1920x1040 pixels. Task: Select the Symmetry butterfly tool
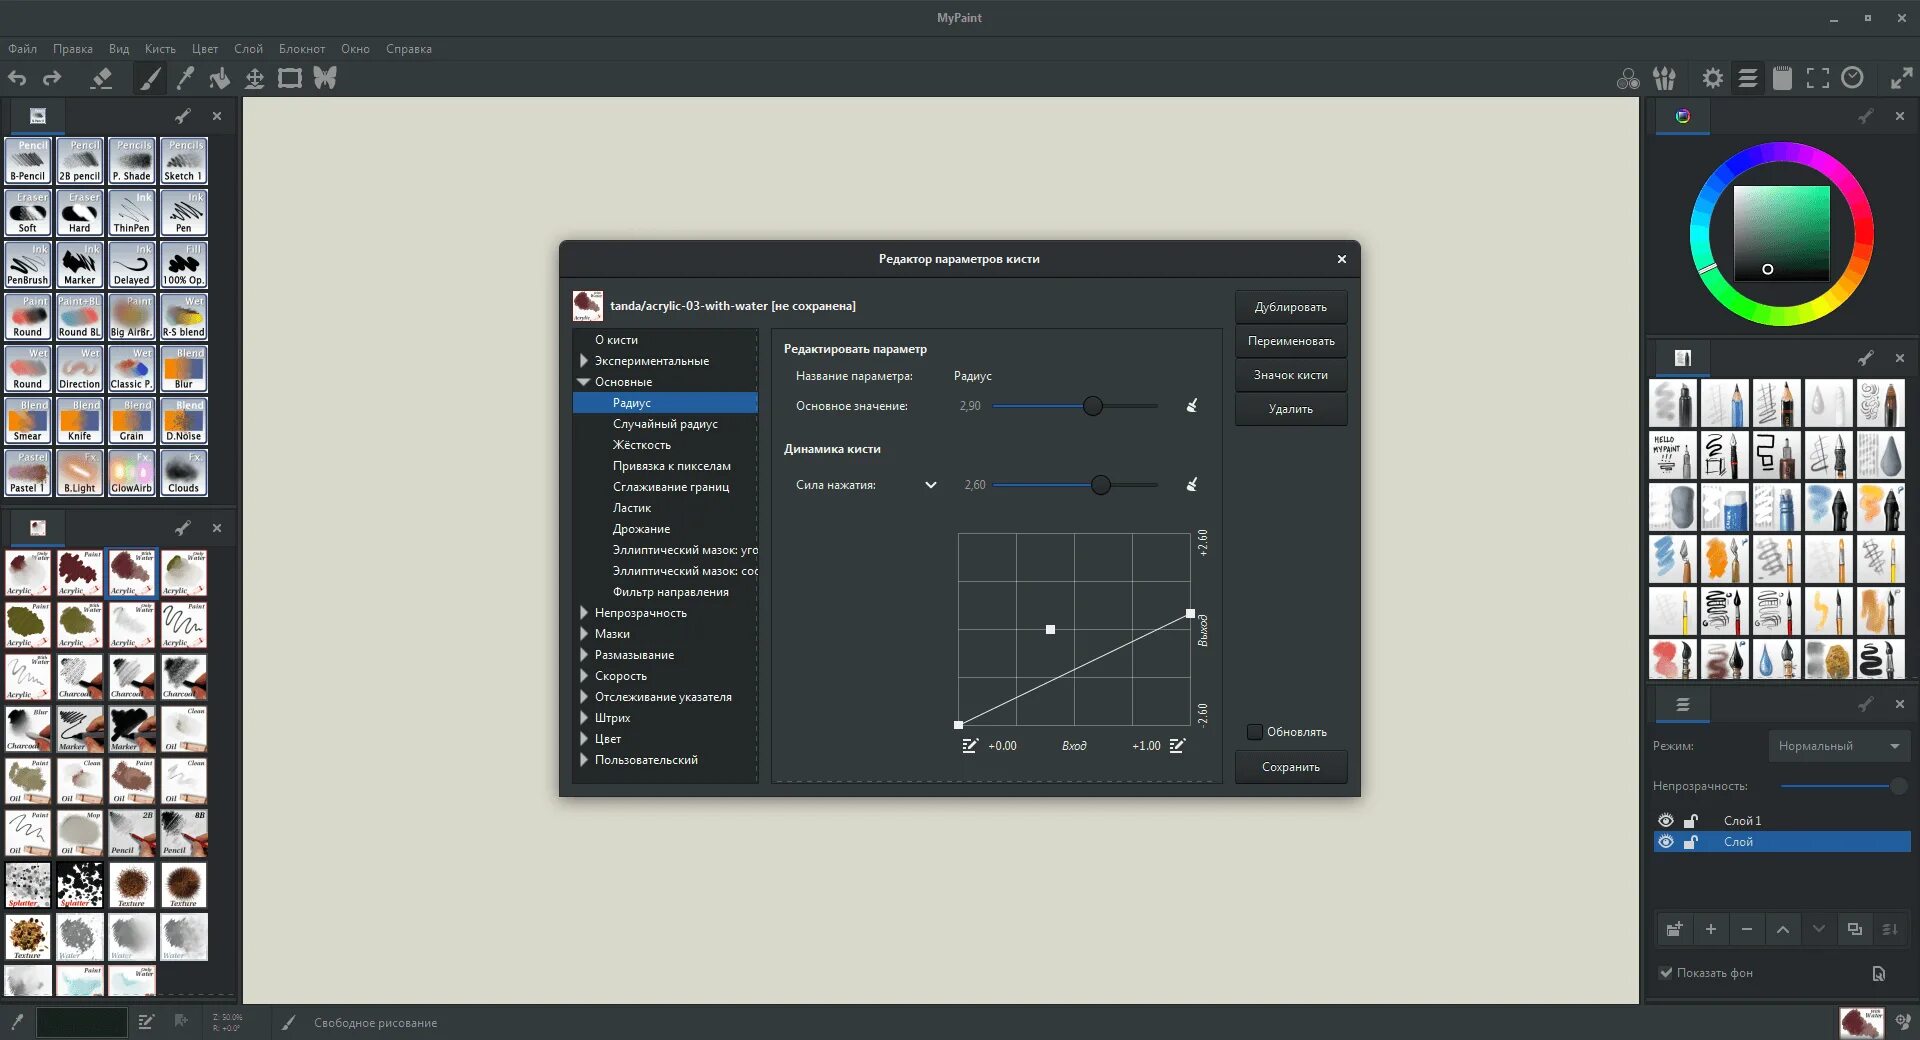pos(325,78)
